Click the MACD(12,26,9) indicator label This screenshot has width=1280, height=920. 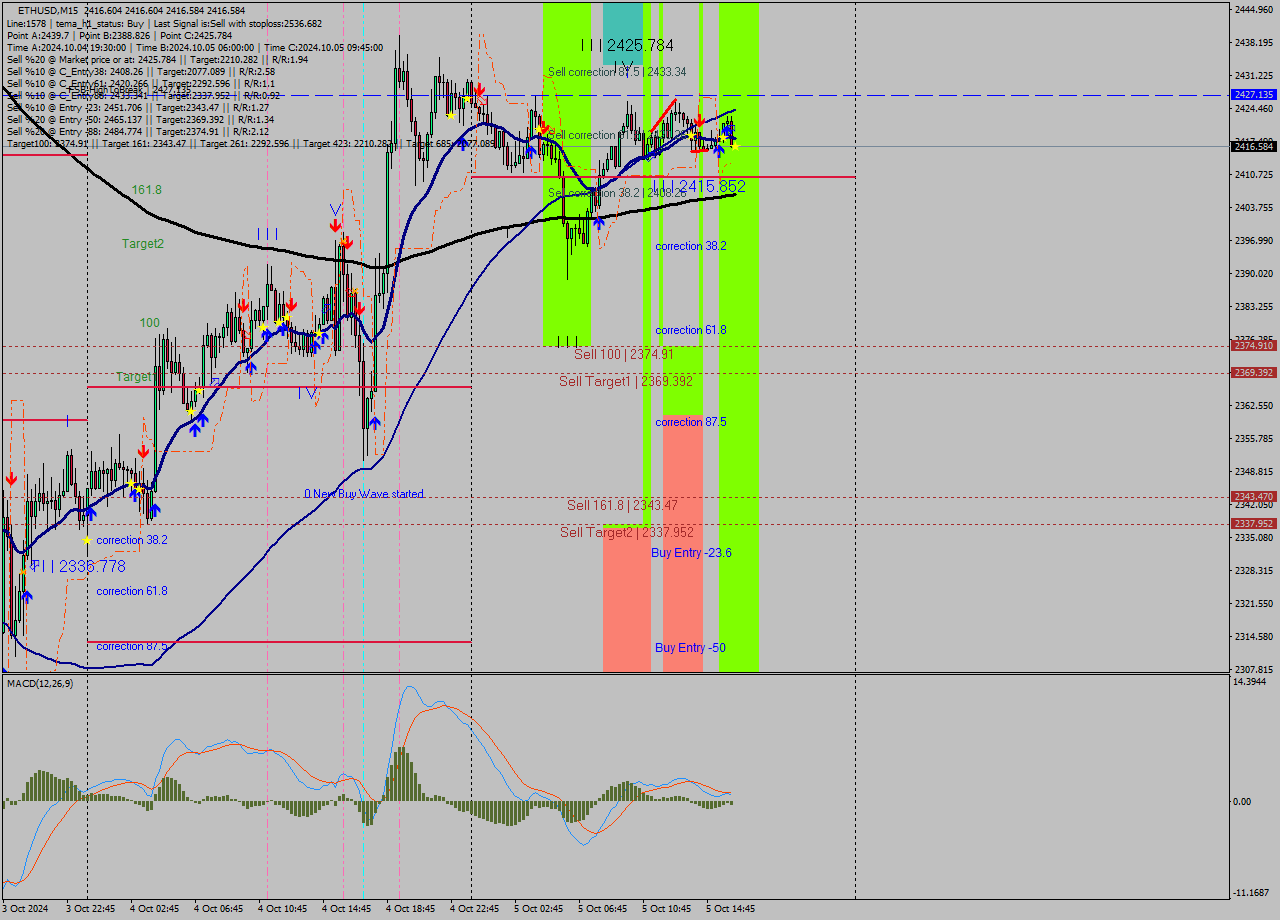tap(40, 683)
